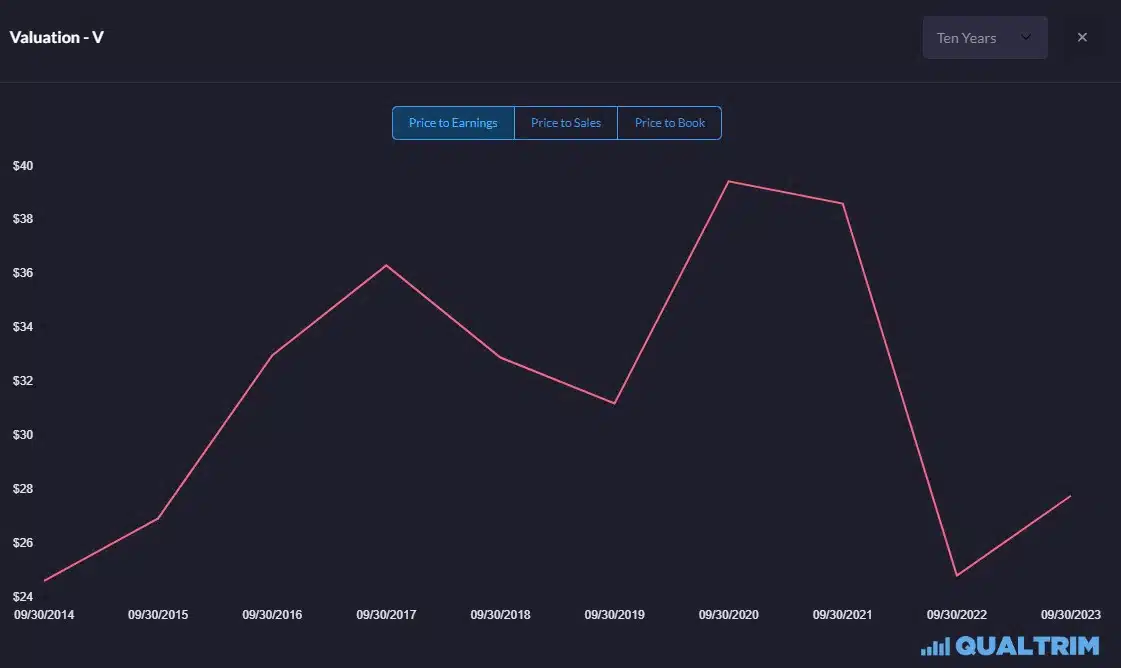This screenshot has width=1121, height=668.
Task: Click the 09/30/2014 x-axis date label
Action: [x=44, y=614]
